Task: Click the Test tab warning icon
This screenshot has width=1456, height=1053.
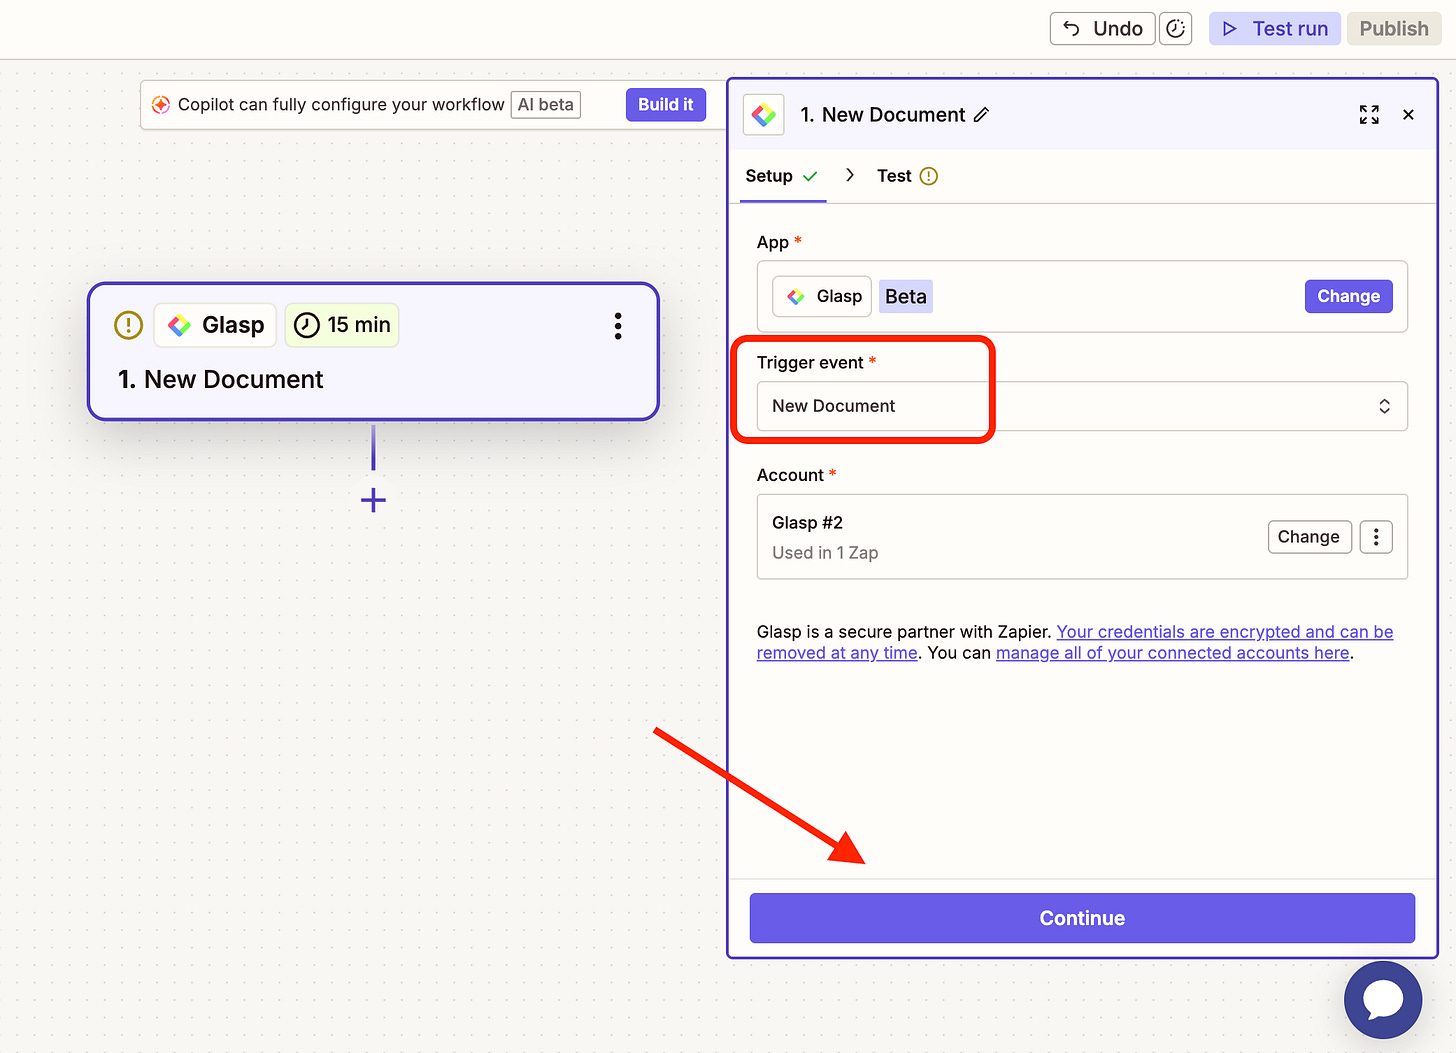Action: (929, 176)
